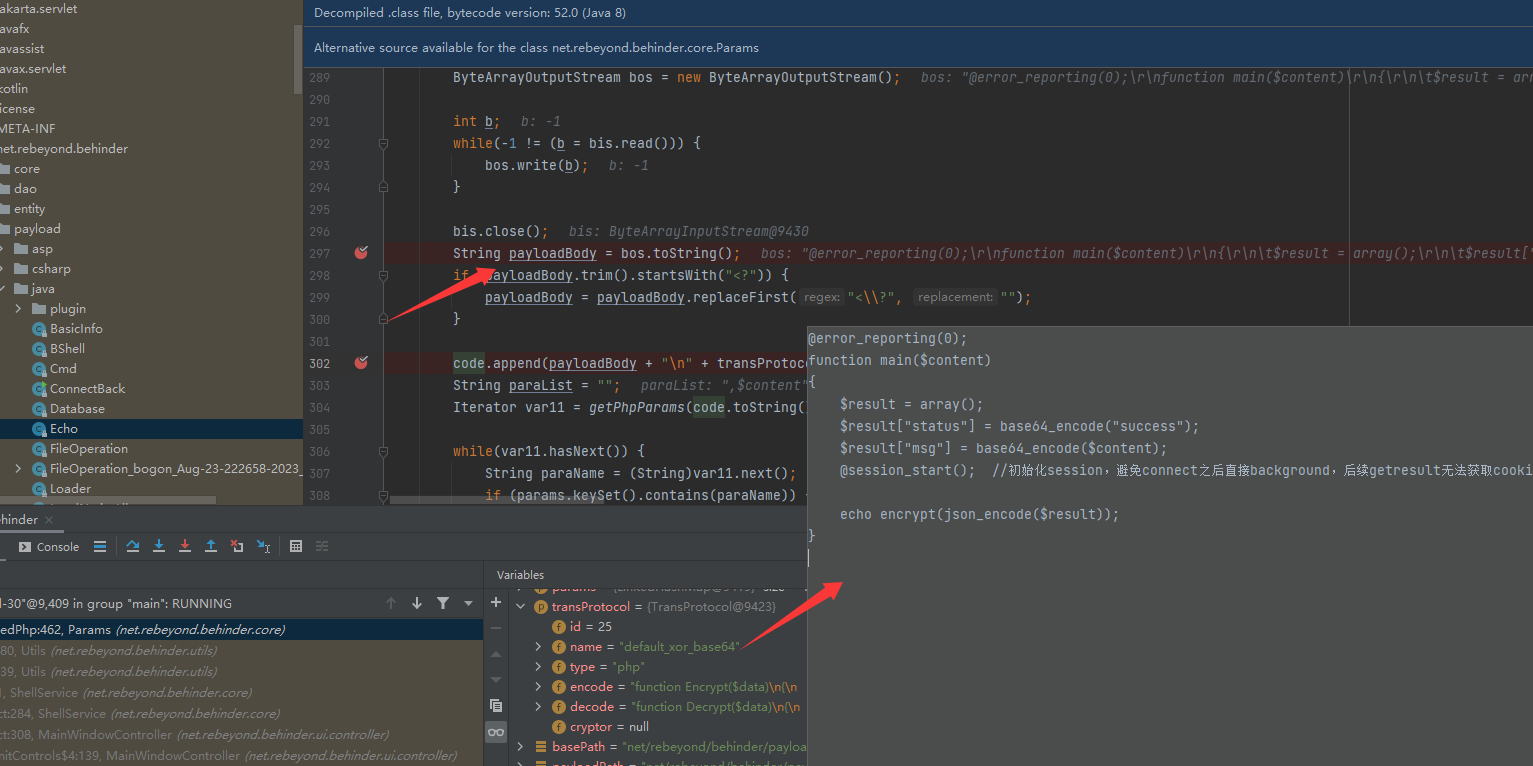The width and height of the screenshot is (1533, 766).
Task: Switch to the Console tab
Action: point(49,547)
